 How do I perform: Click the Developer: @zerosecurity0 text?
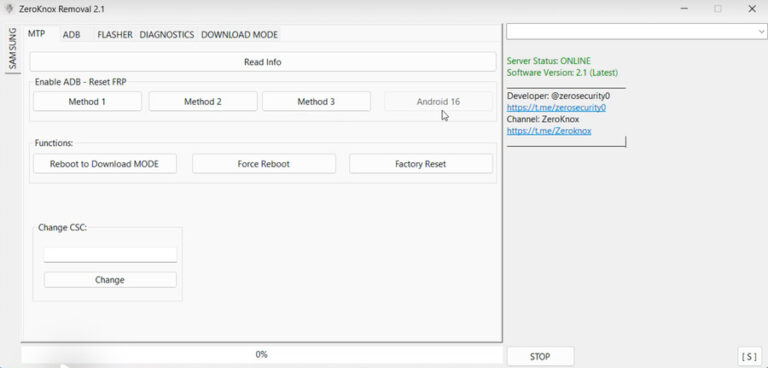558,96
